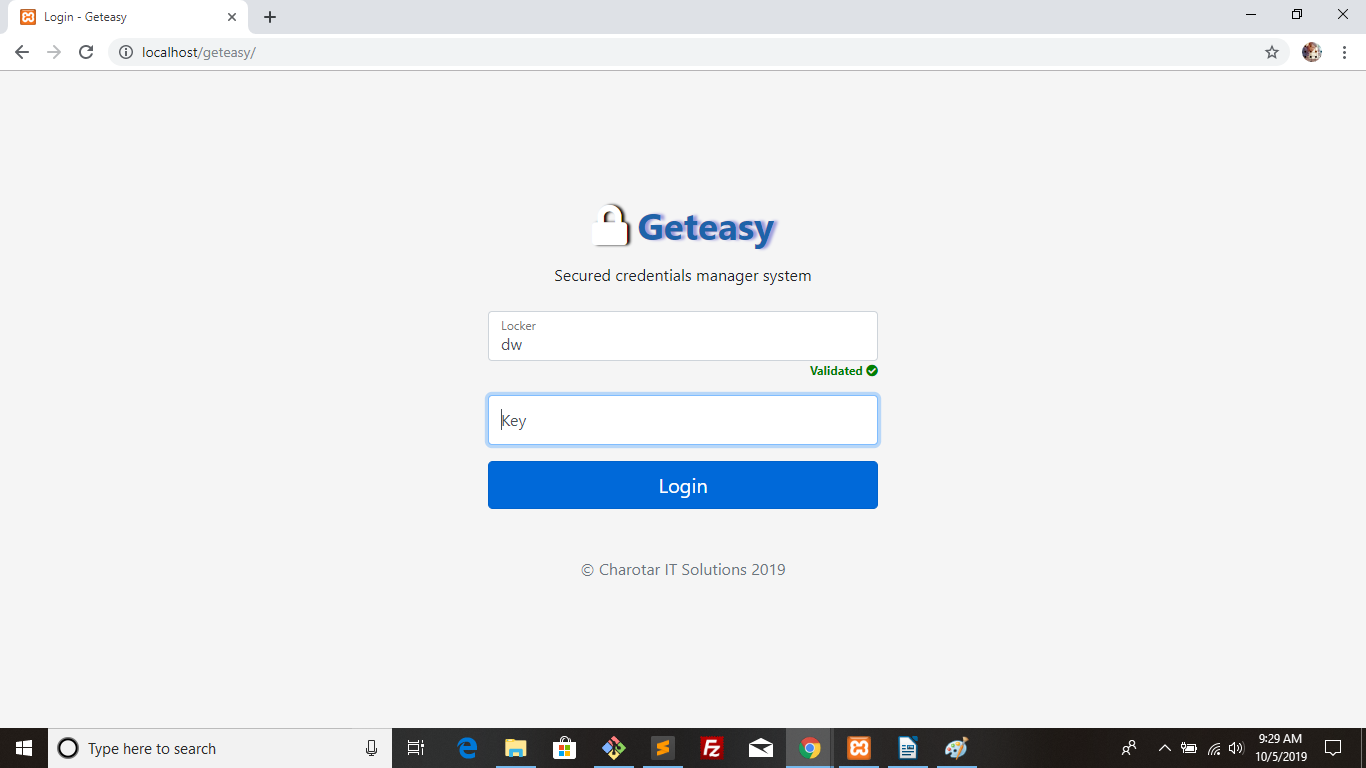Click the Geteasy title text

[x=706, y=228]
